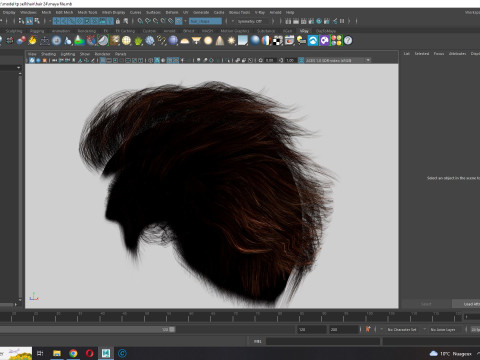Toggle select by hierarchy mode button
The height and width of the screenshot is (360, 480).
coord(22,21)
